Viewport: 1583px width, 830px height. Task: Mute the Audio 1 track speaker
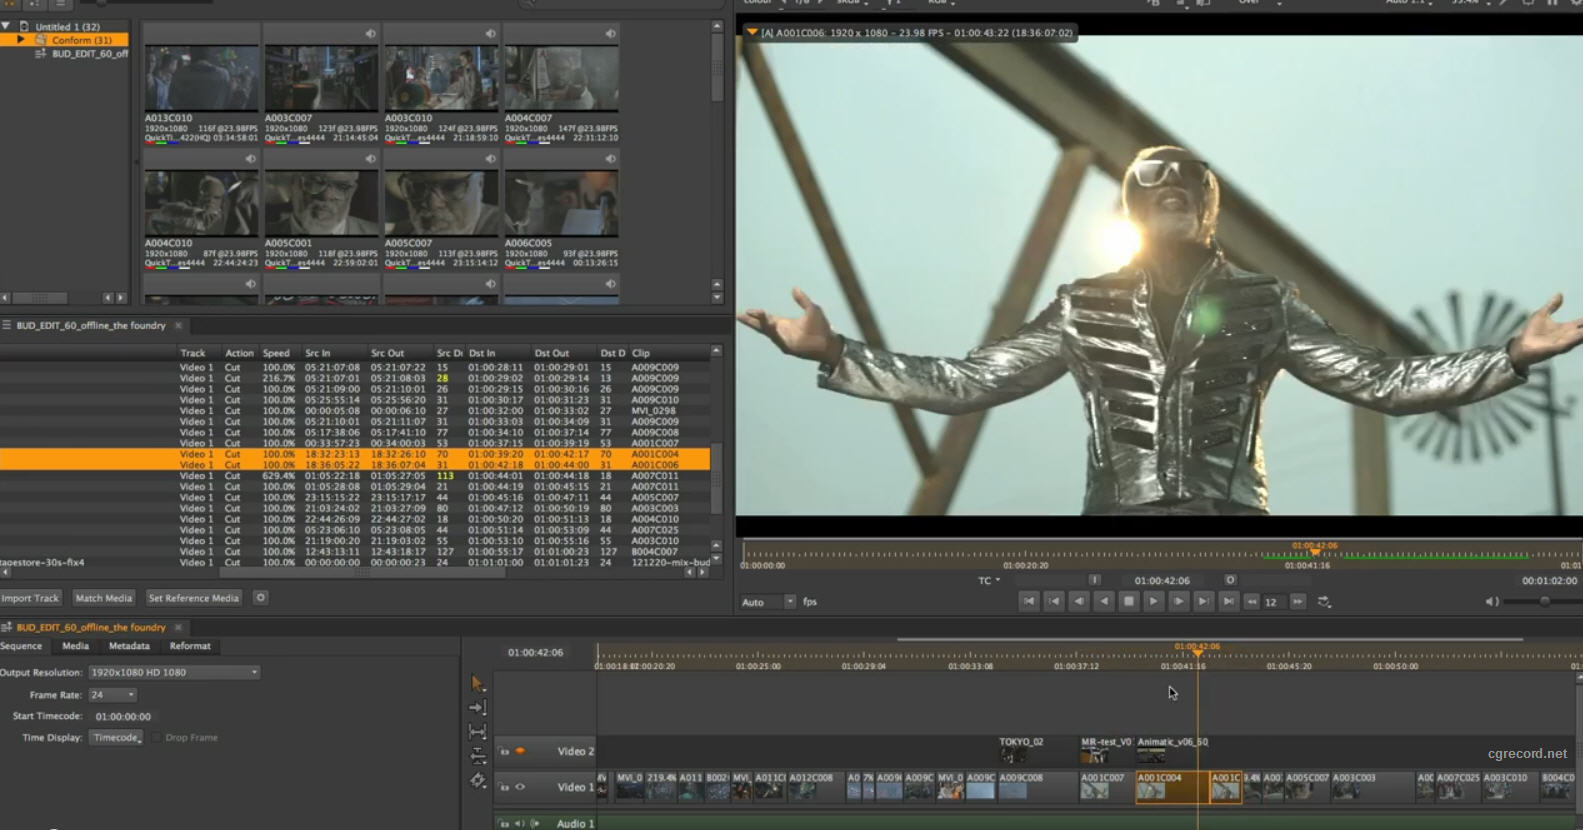[519, 824]
